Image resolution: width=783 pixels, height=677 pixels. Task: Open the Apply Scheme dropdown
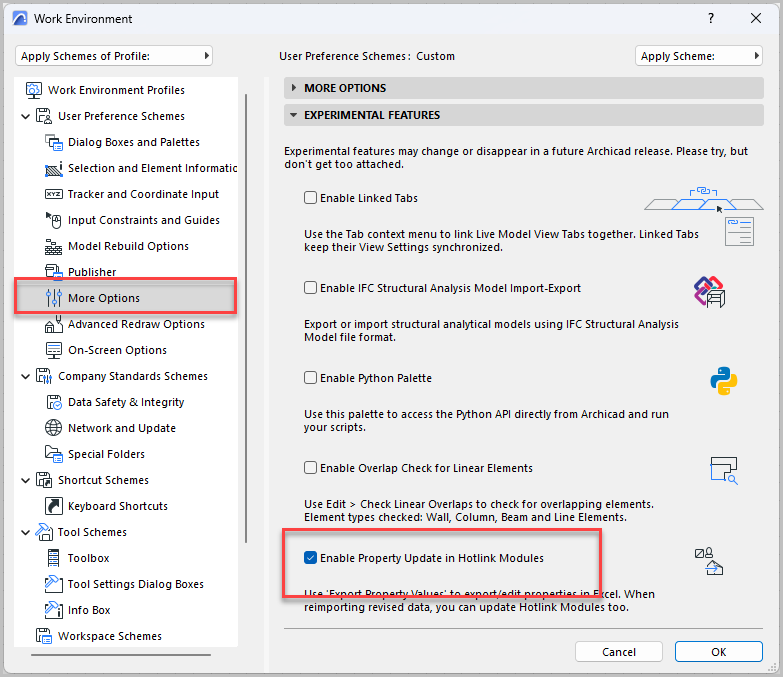pos(698,56)
